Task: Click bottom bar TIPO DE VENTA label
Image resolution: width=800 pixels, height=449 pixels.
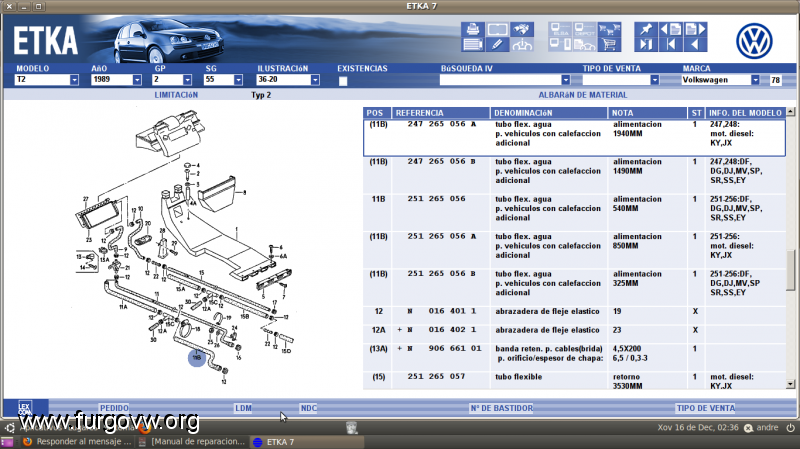Action: click(706, 408)
